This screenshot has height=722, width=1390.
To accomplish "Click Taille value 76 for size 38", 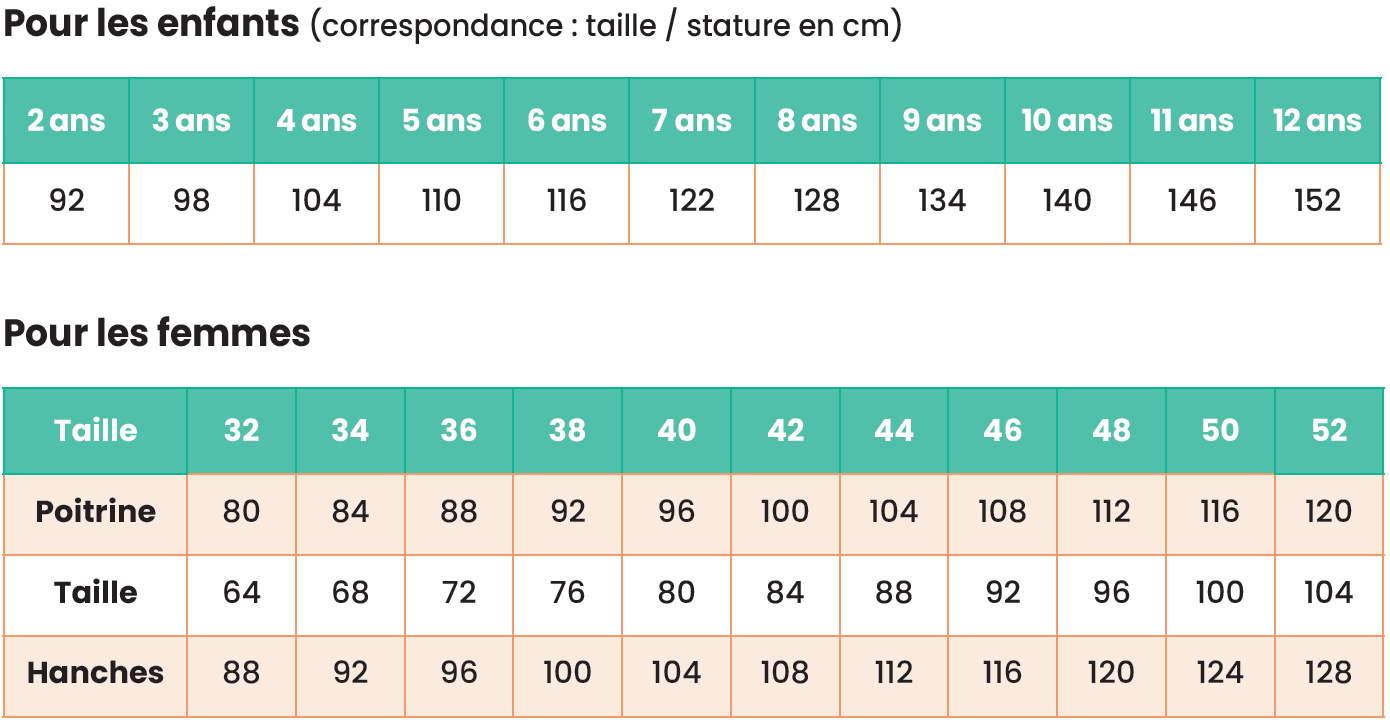I will pyautogui.click(x=567, y=593).
